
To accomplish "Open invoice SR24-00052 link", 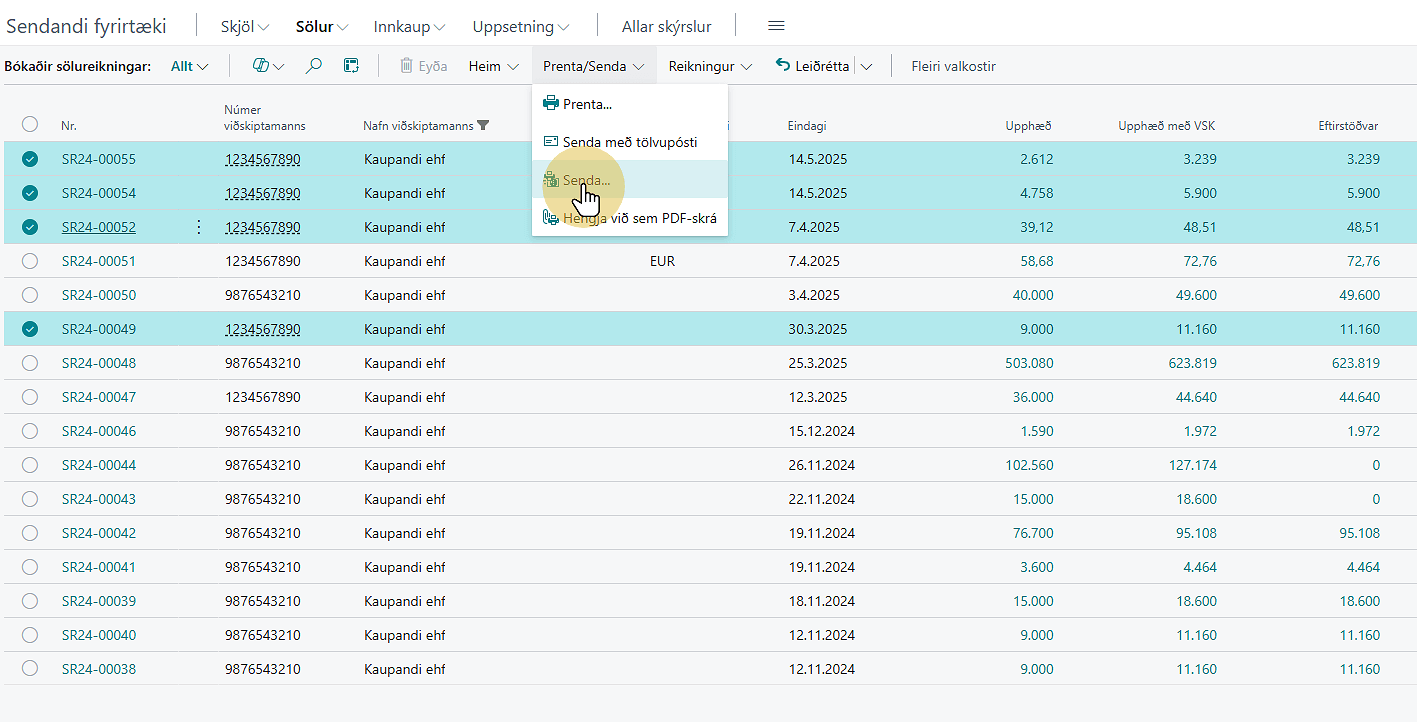I will (x=99, y=227).
